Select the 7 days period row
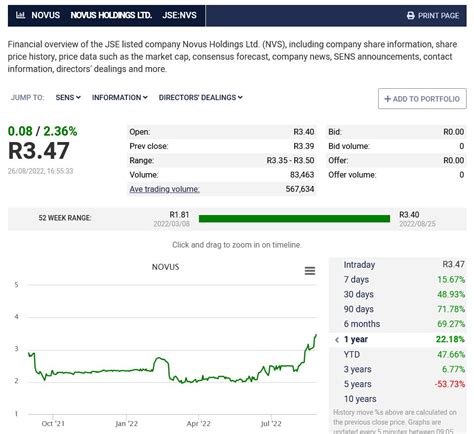 (397, 279)
